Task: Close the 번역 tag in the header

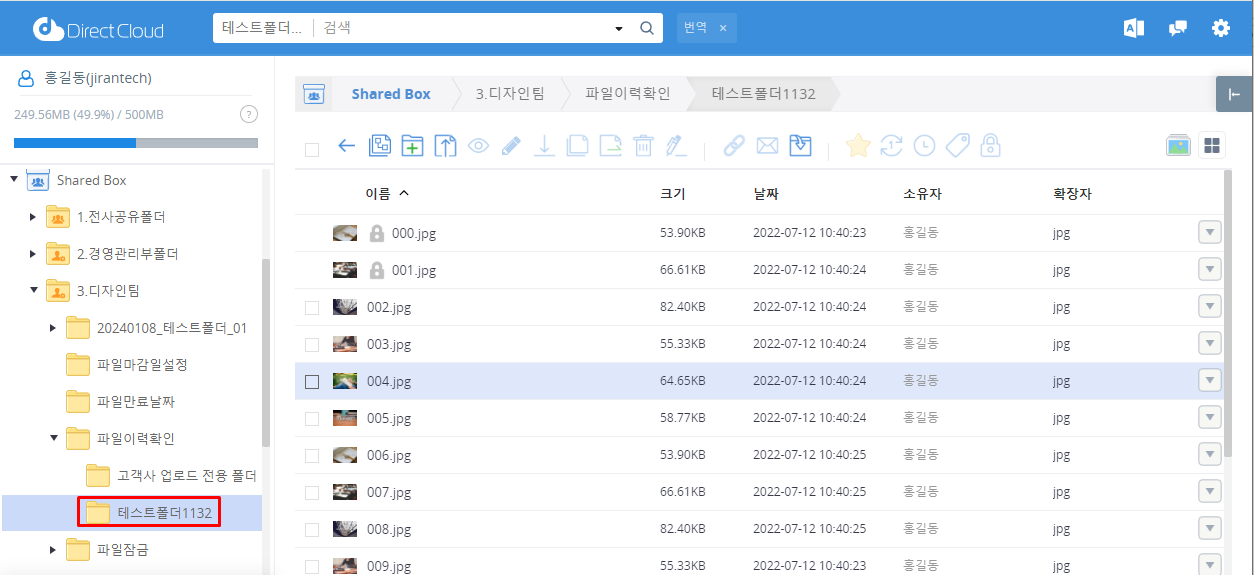Action: (723, 28)
